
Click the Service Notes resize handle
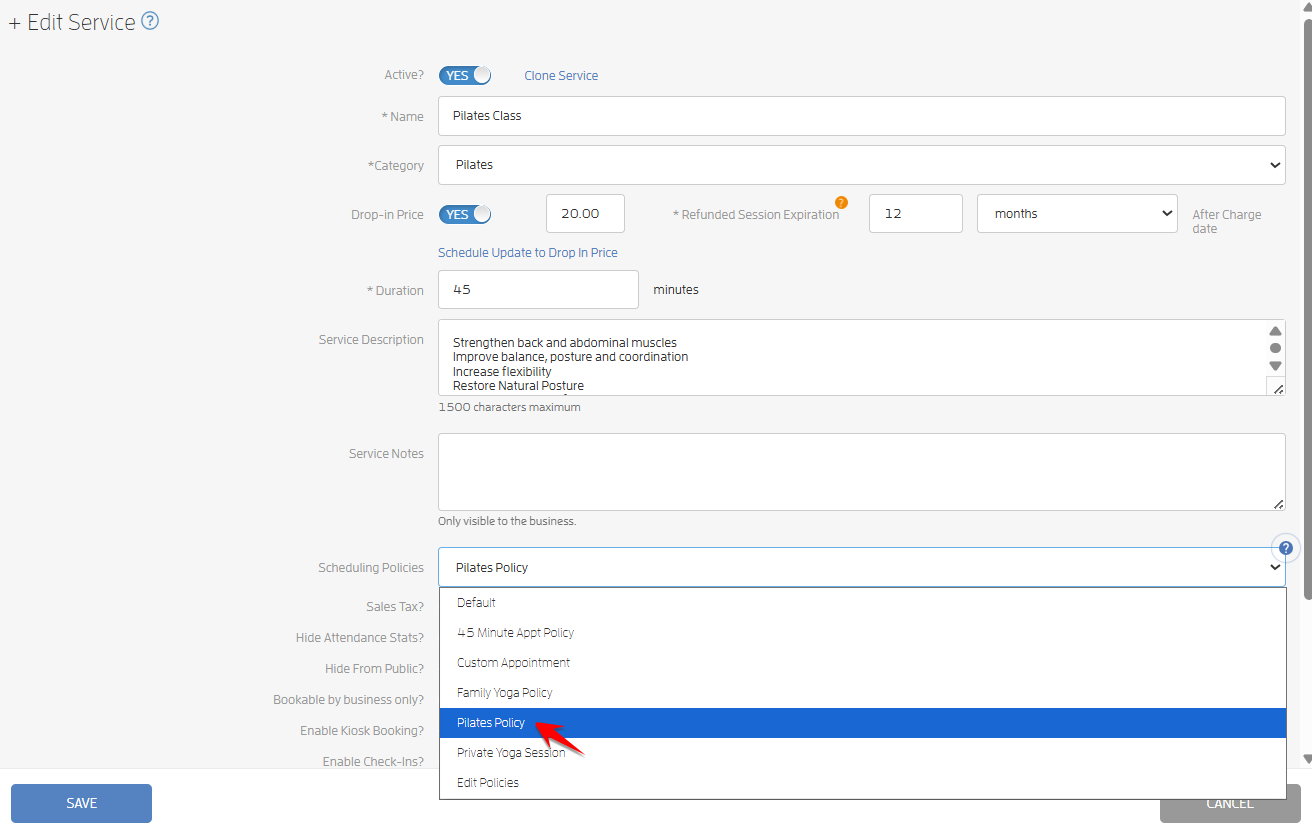(x=1278, y=504)
